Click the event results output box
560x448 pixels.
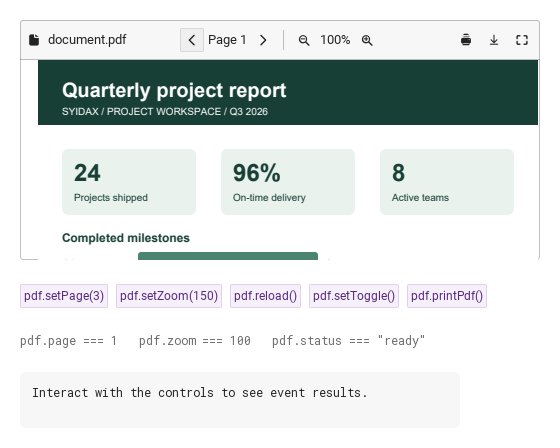(240, 400)
